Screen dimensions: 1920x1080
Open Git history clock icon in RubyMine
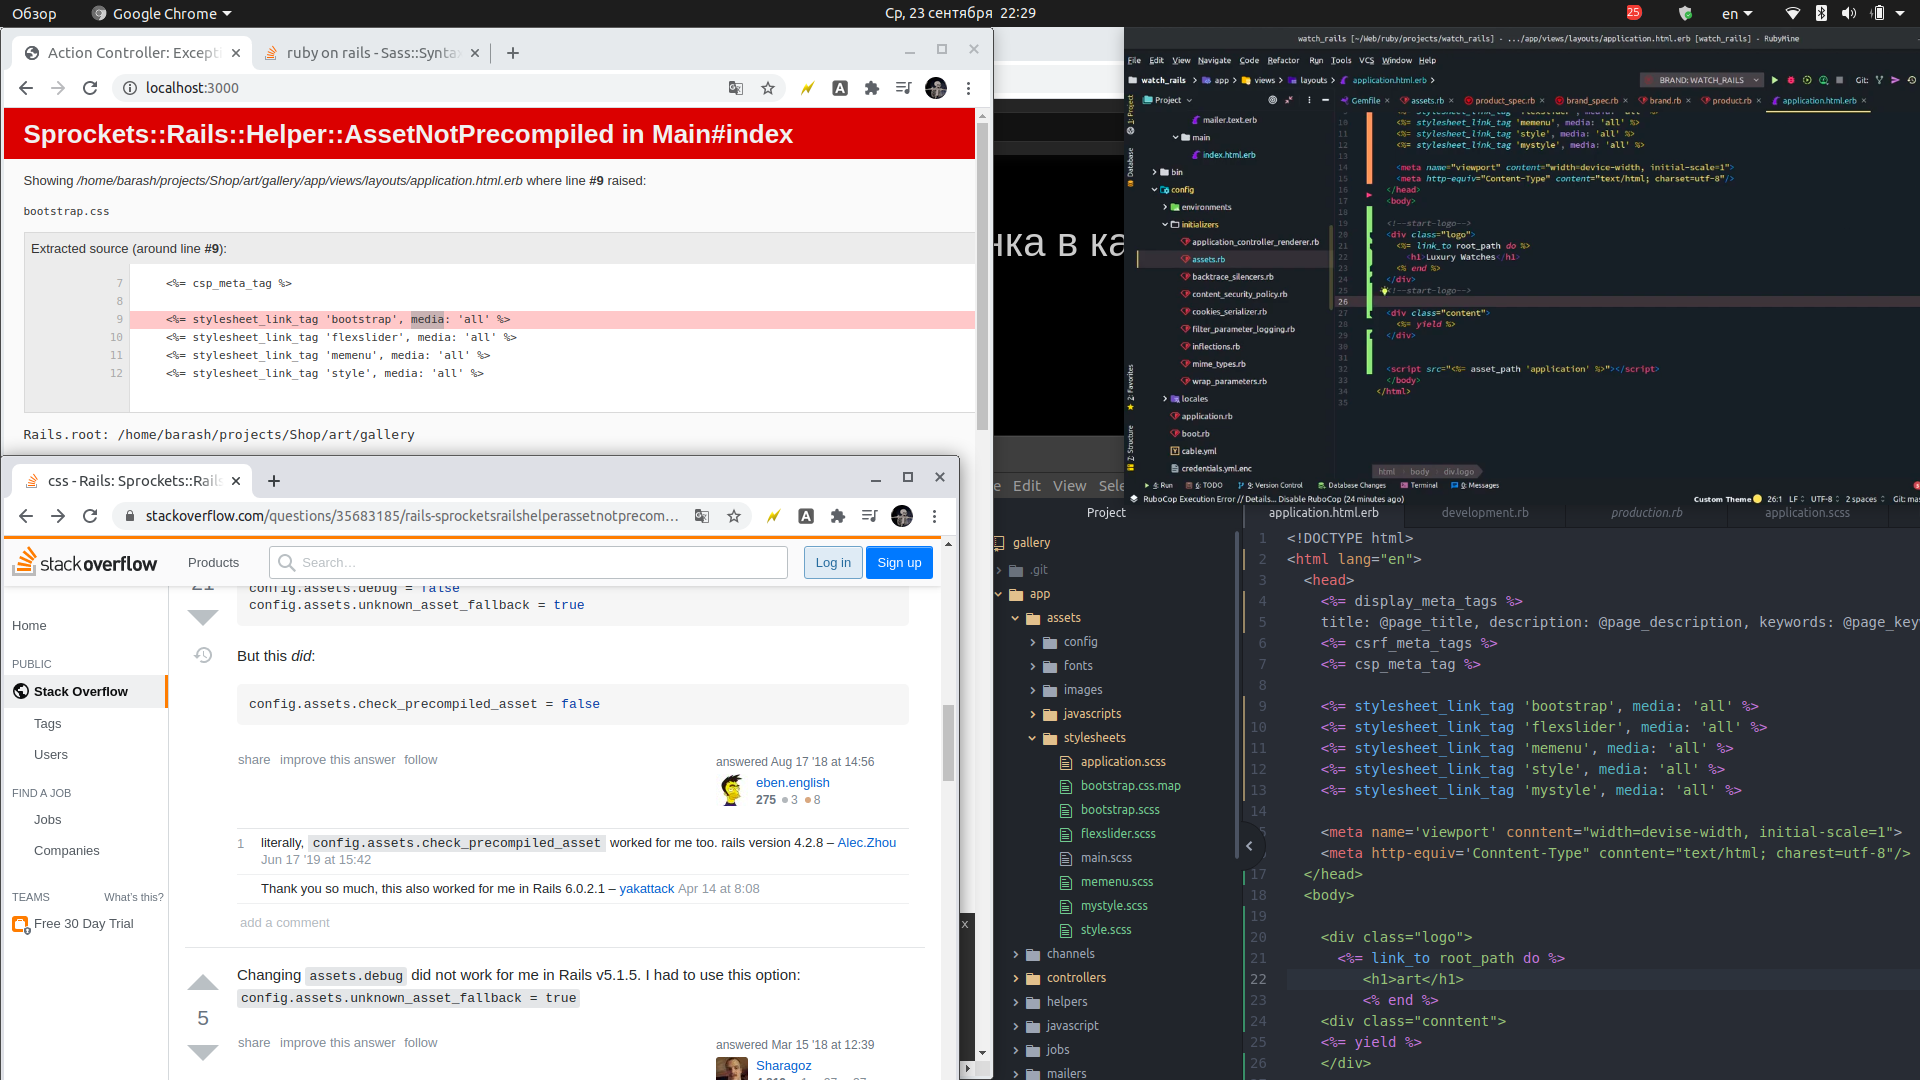click(1911, 80)
